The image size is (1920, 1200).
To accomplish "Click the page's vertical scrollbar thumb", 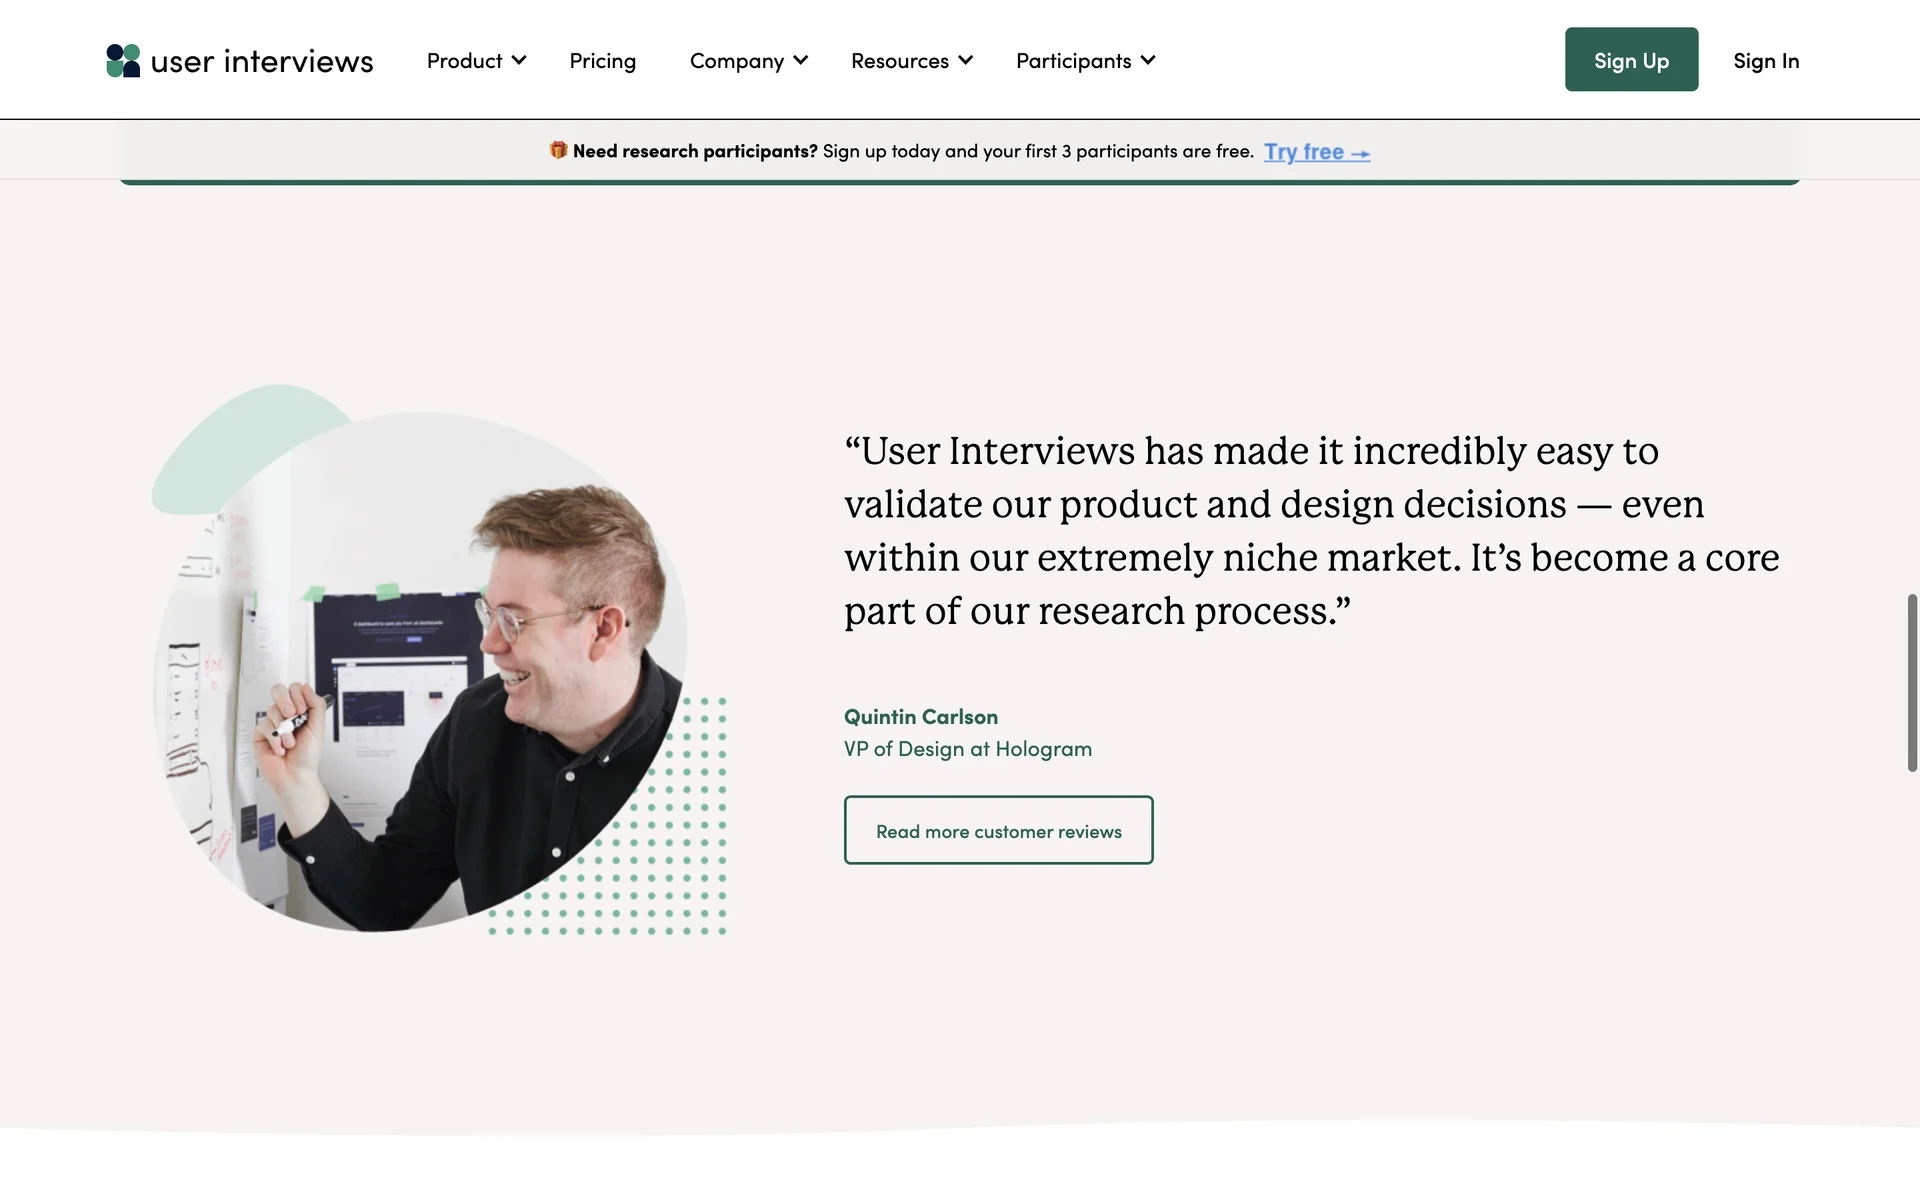I will [x=1912, y=683].
